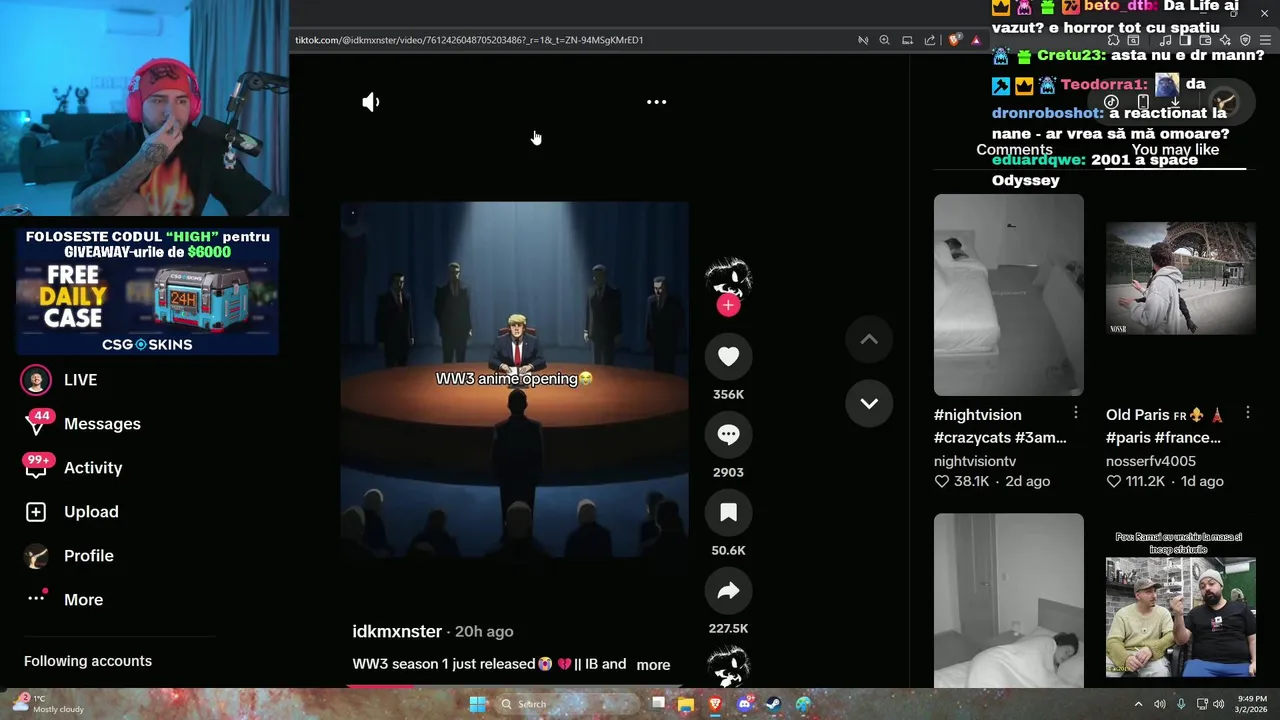
Task: Switch to the You may like tab
Action: pyautogui.click(x=1175, y=150)
